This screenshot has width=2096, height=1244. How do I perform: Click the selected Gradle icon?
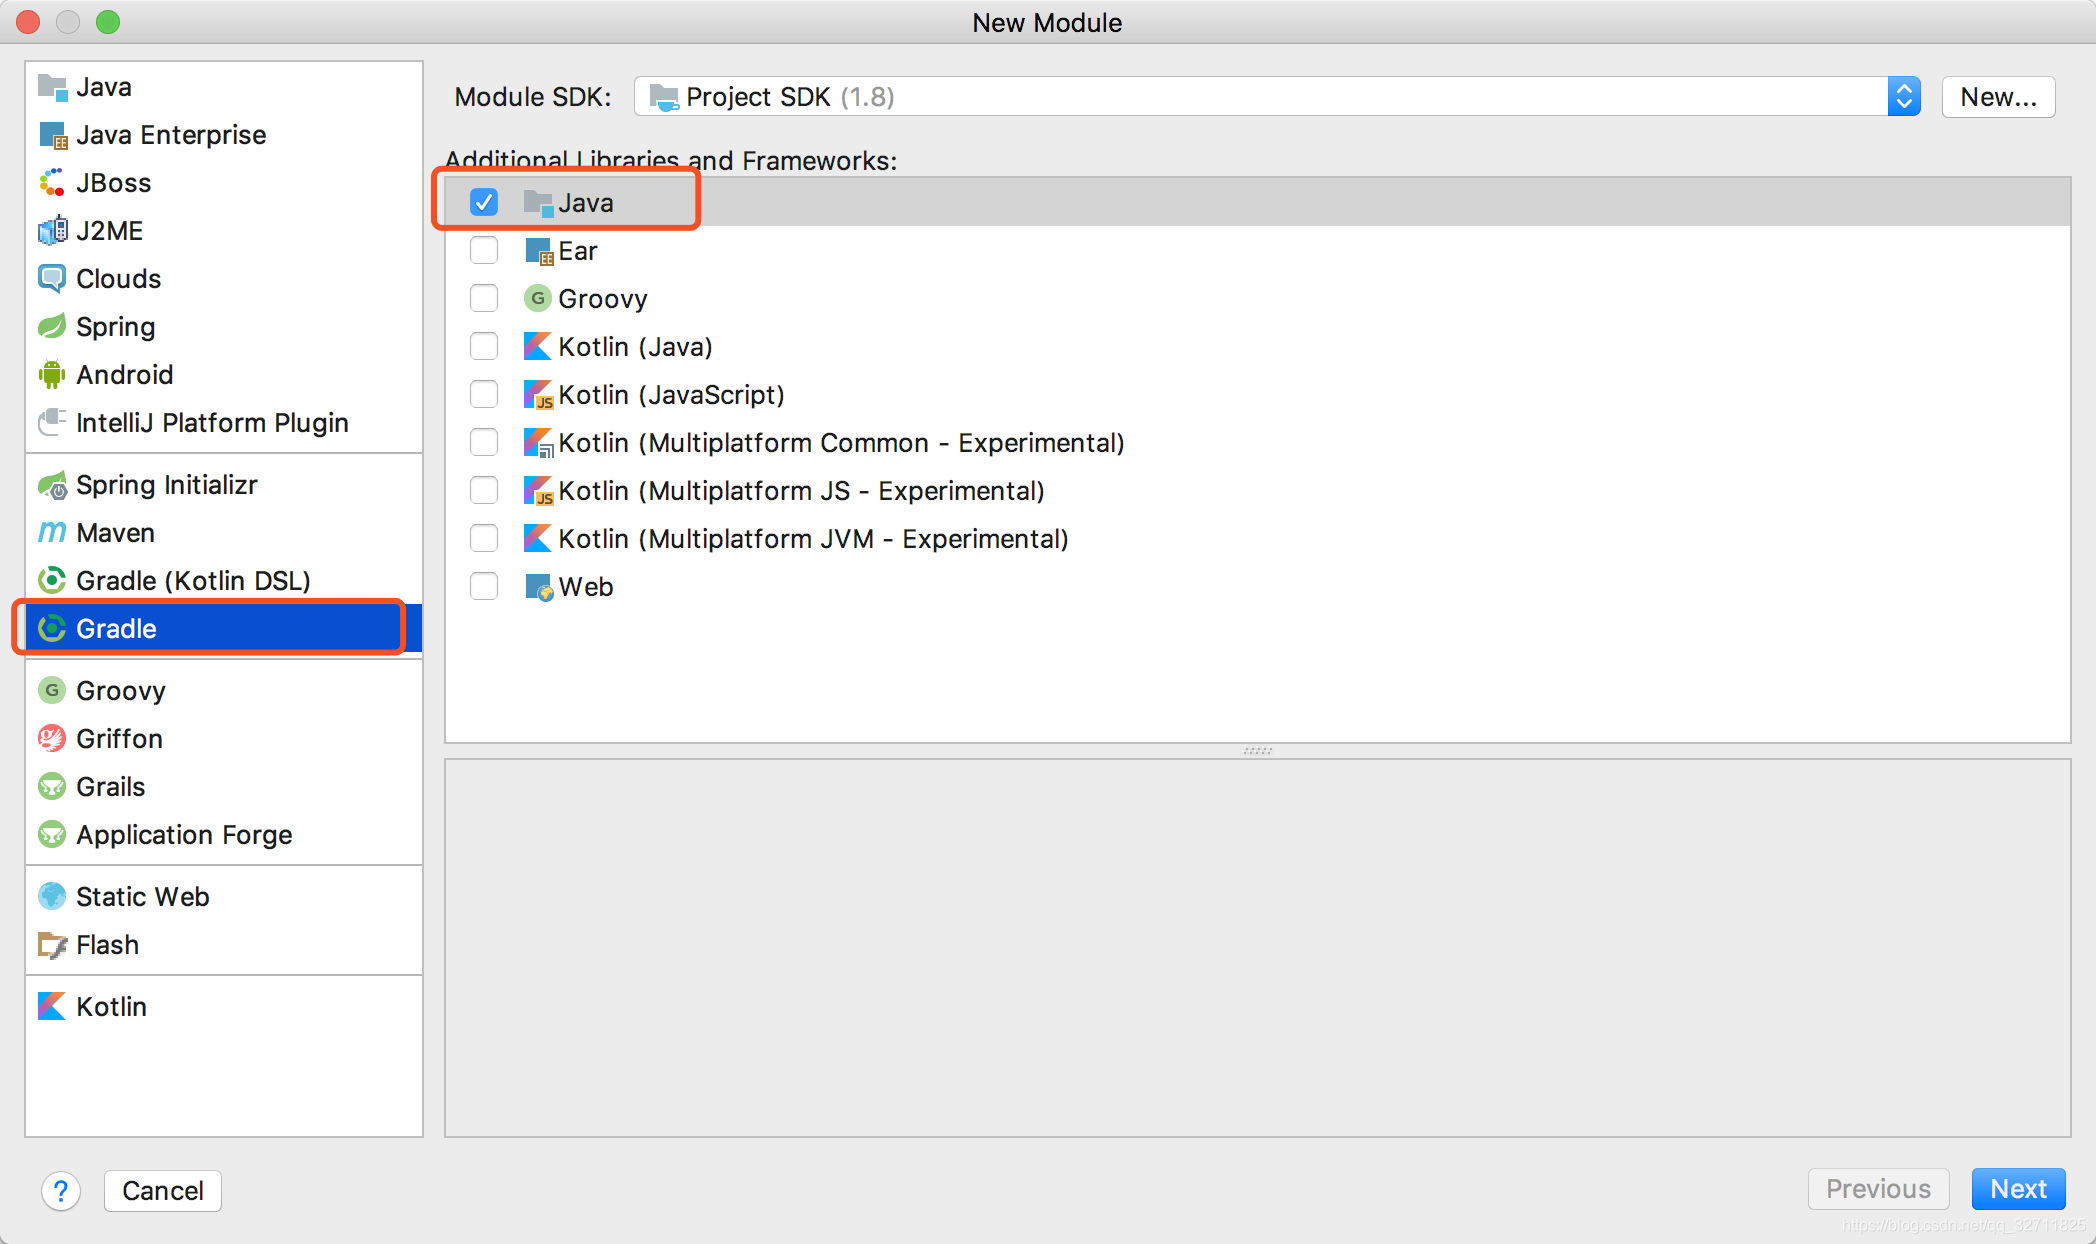52,629
